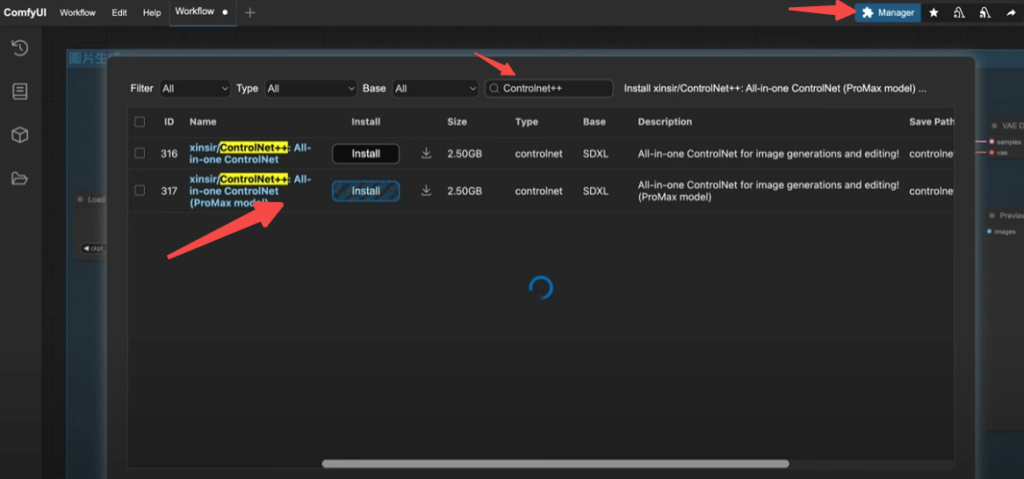Select the unsaved Workflow tab

202,12
